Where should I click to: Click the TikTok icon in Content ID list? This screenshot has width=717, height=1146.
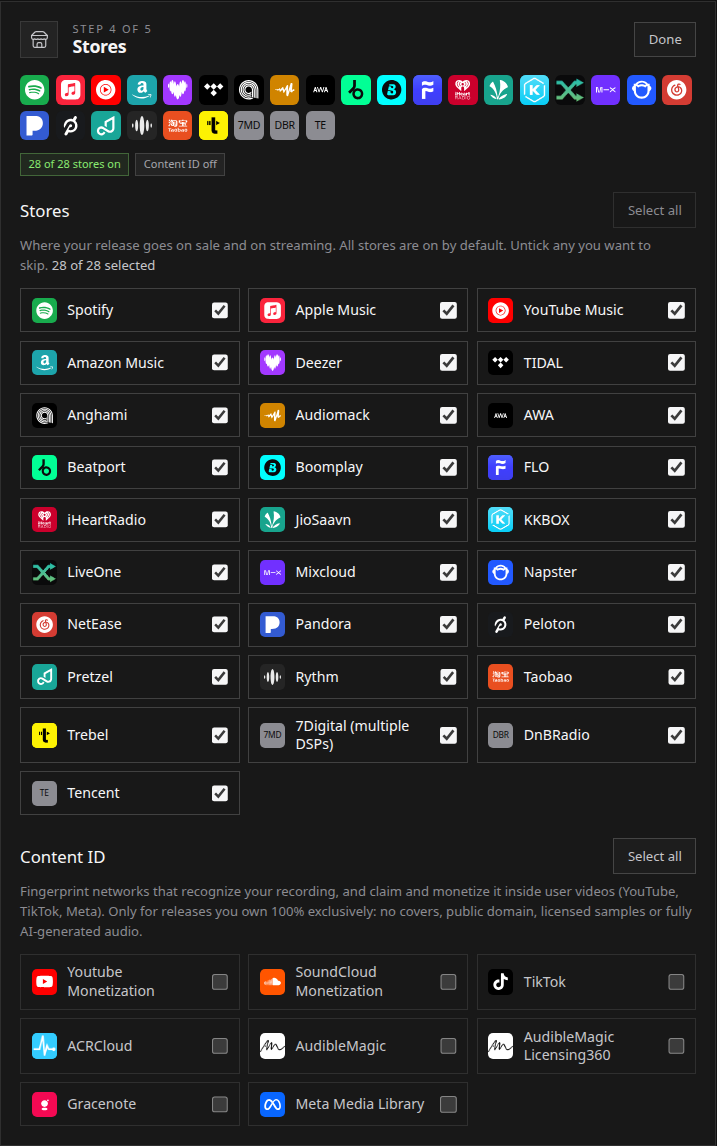coord(501,982)
